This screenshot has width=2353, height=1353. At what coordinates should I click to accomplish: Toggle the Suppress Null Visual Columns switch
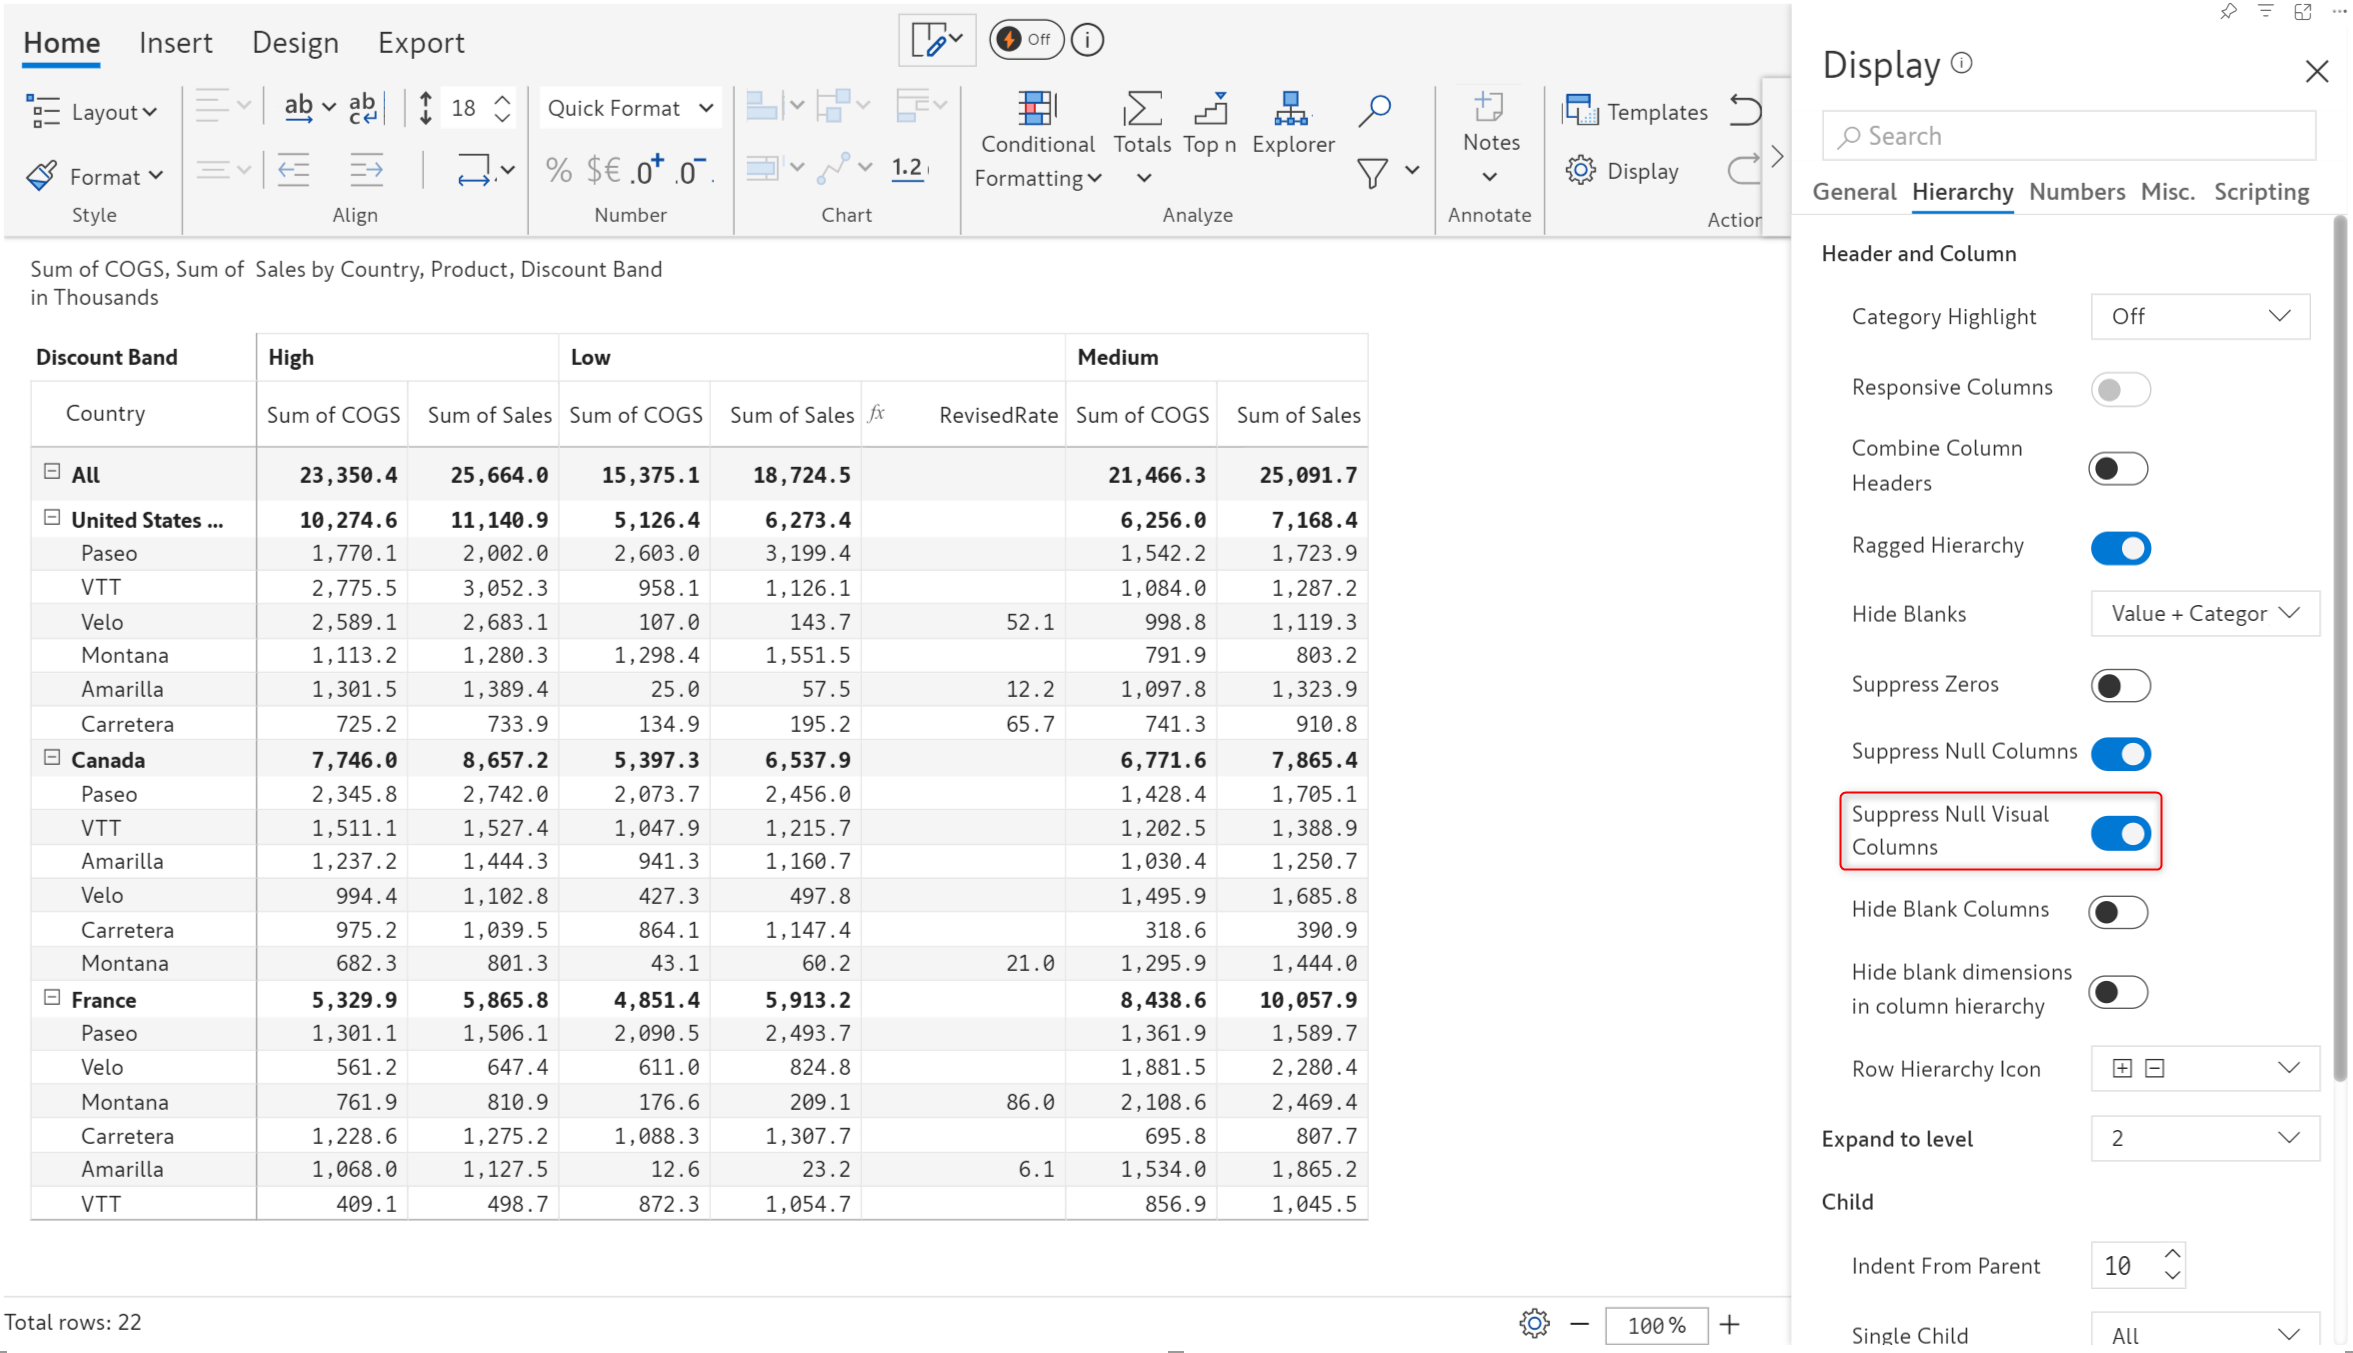pos(2119,831)
